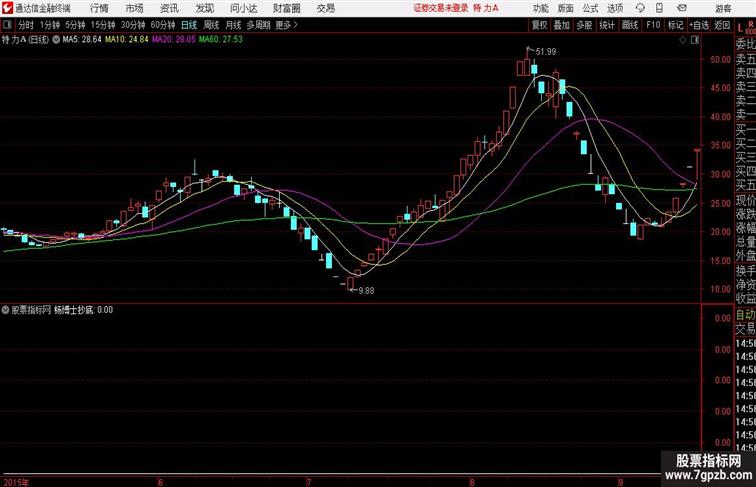Click the MA60: 27.53 value label
This screenshot has width=756, height=487.
(221, 40)
